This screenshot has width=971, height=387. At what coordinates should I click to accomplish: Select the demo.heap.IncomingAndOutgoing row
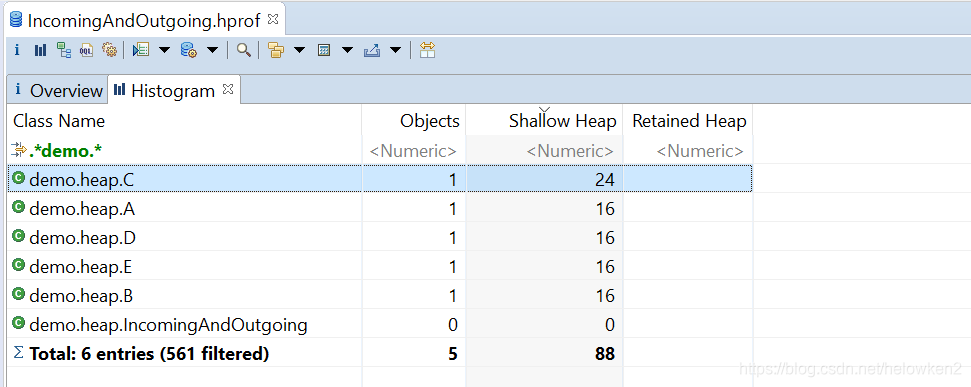click(x=380, y=325)
